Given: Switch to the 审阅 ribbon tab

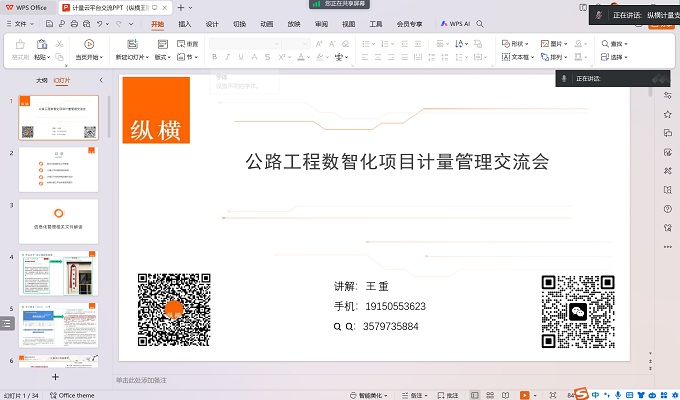Looking at the screenshot, I should pos(321,24).
